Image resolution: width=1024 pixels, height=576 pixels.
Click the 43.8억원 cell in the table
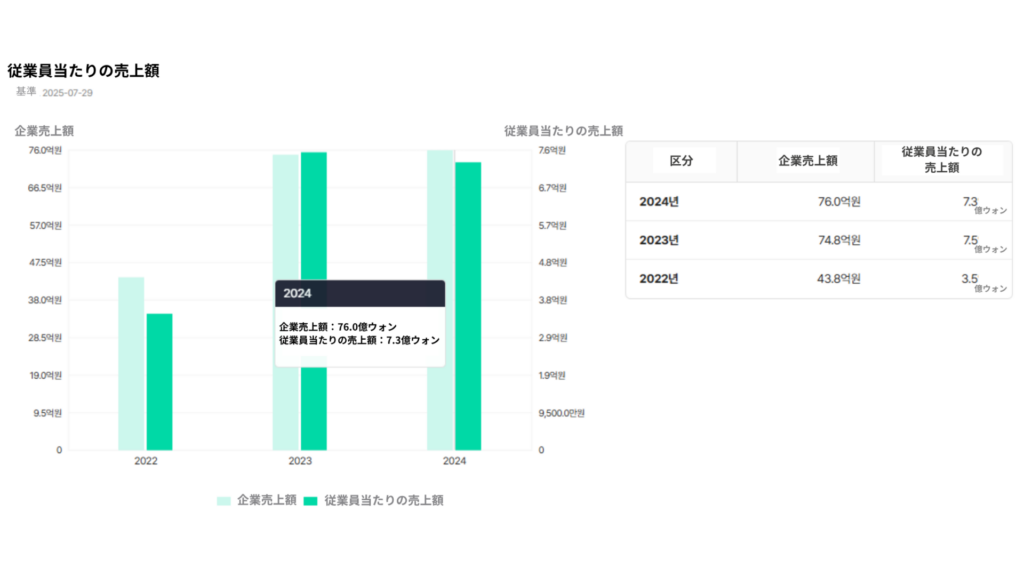point(838,279)
